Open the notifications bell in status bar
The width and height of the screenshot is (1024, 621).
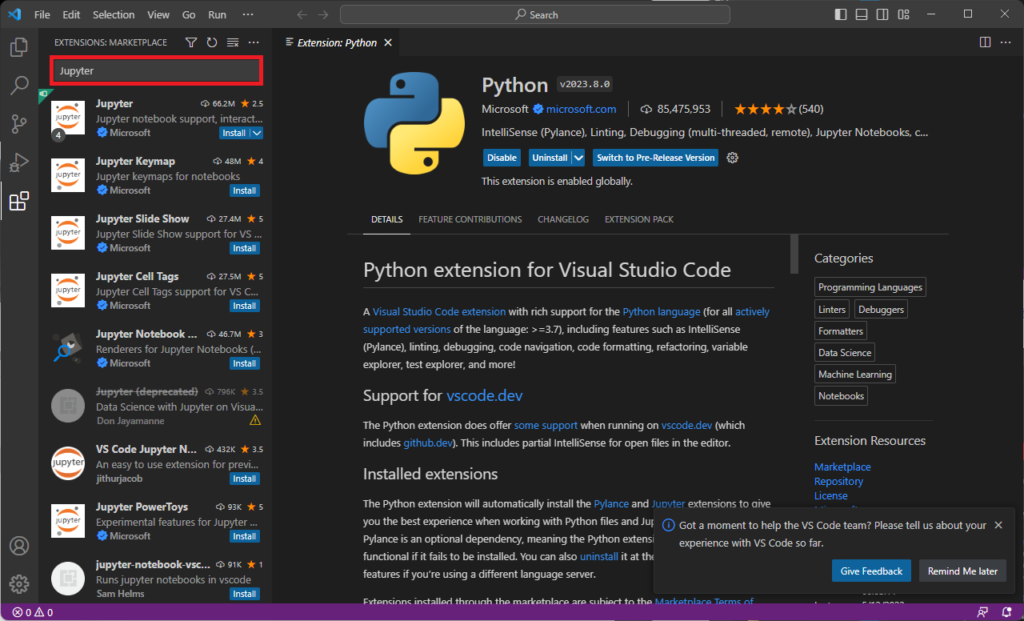coord(1006,613)
